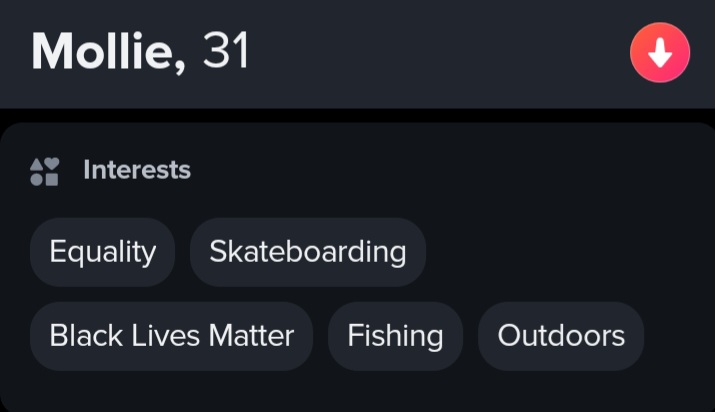This screenshot has height=412, width=715.
Task: Tap the heart-and-shapes icon beside Interests
Action: pos(45,171)
